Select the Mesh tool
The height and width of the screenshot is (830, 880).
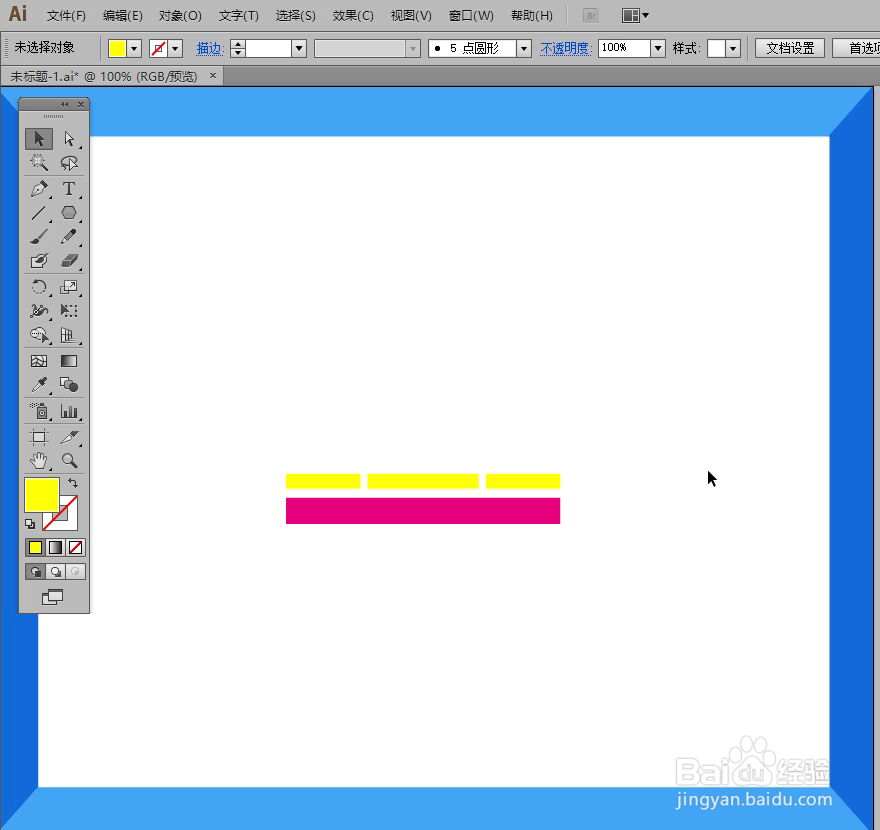[x=39, y=361]
